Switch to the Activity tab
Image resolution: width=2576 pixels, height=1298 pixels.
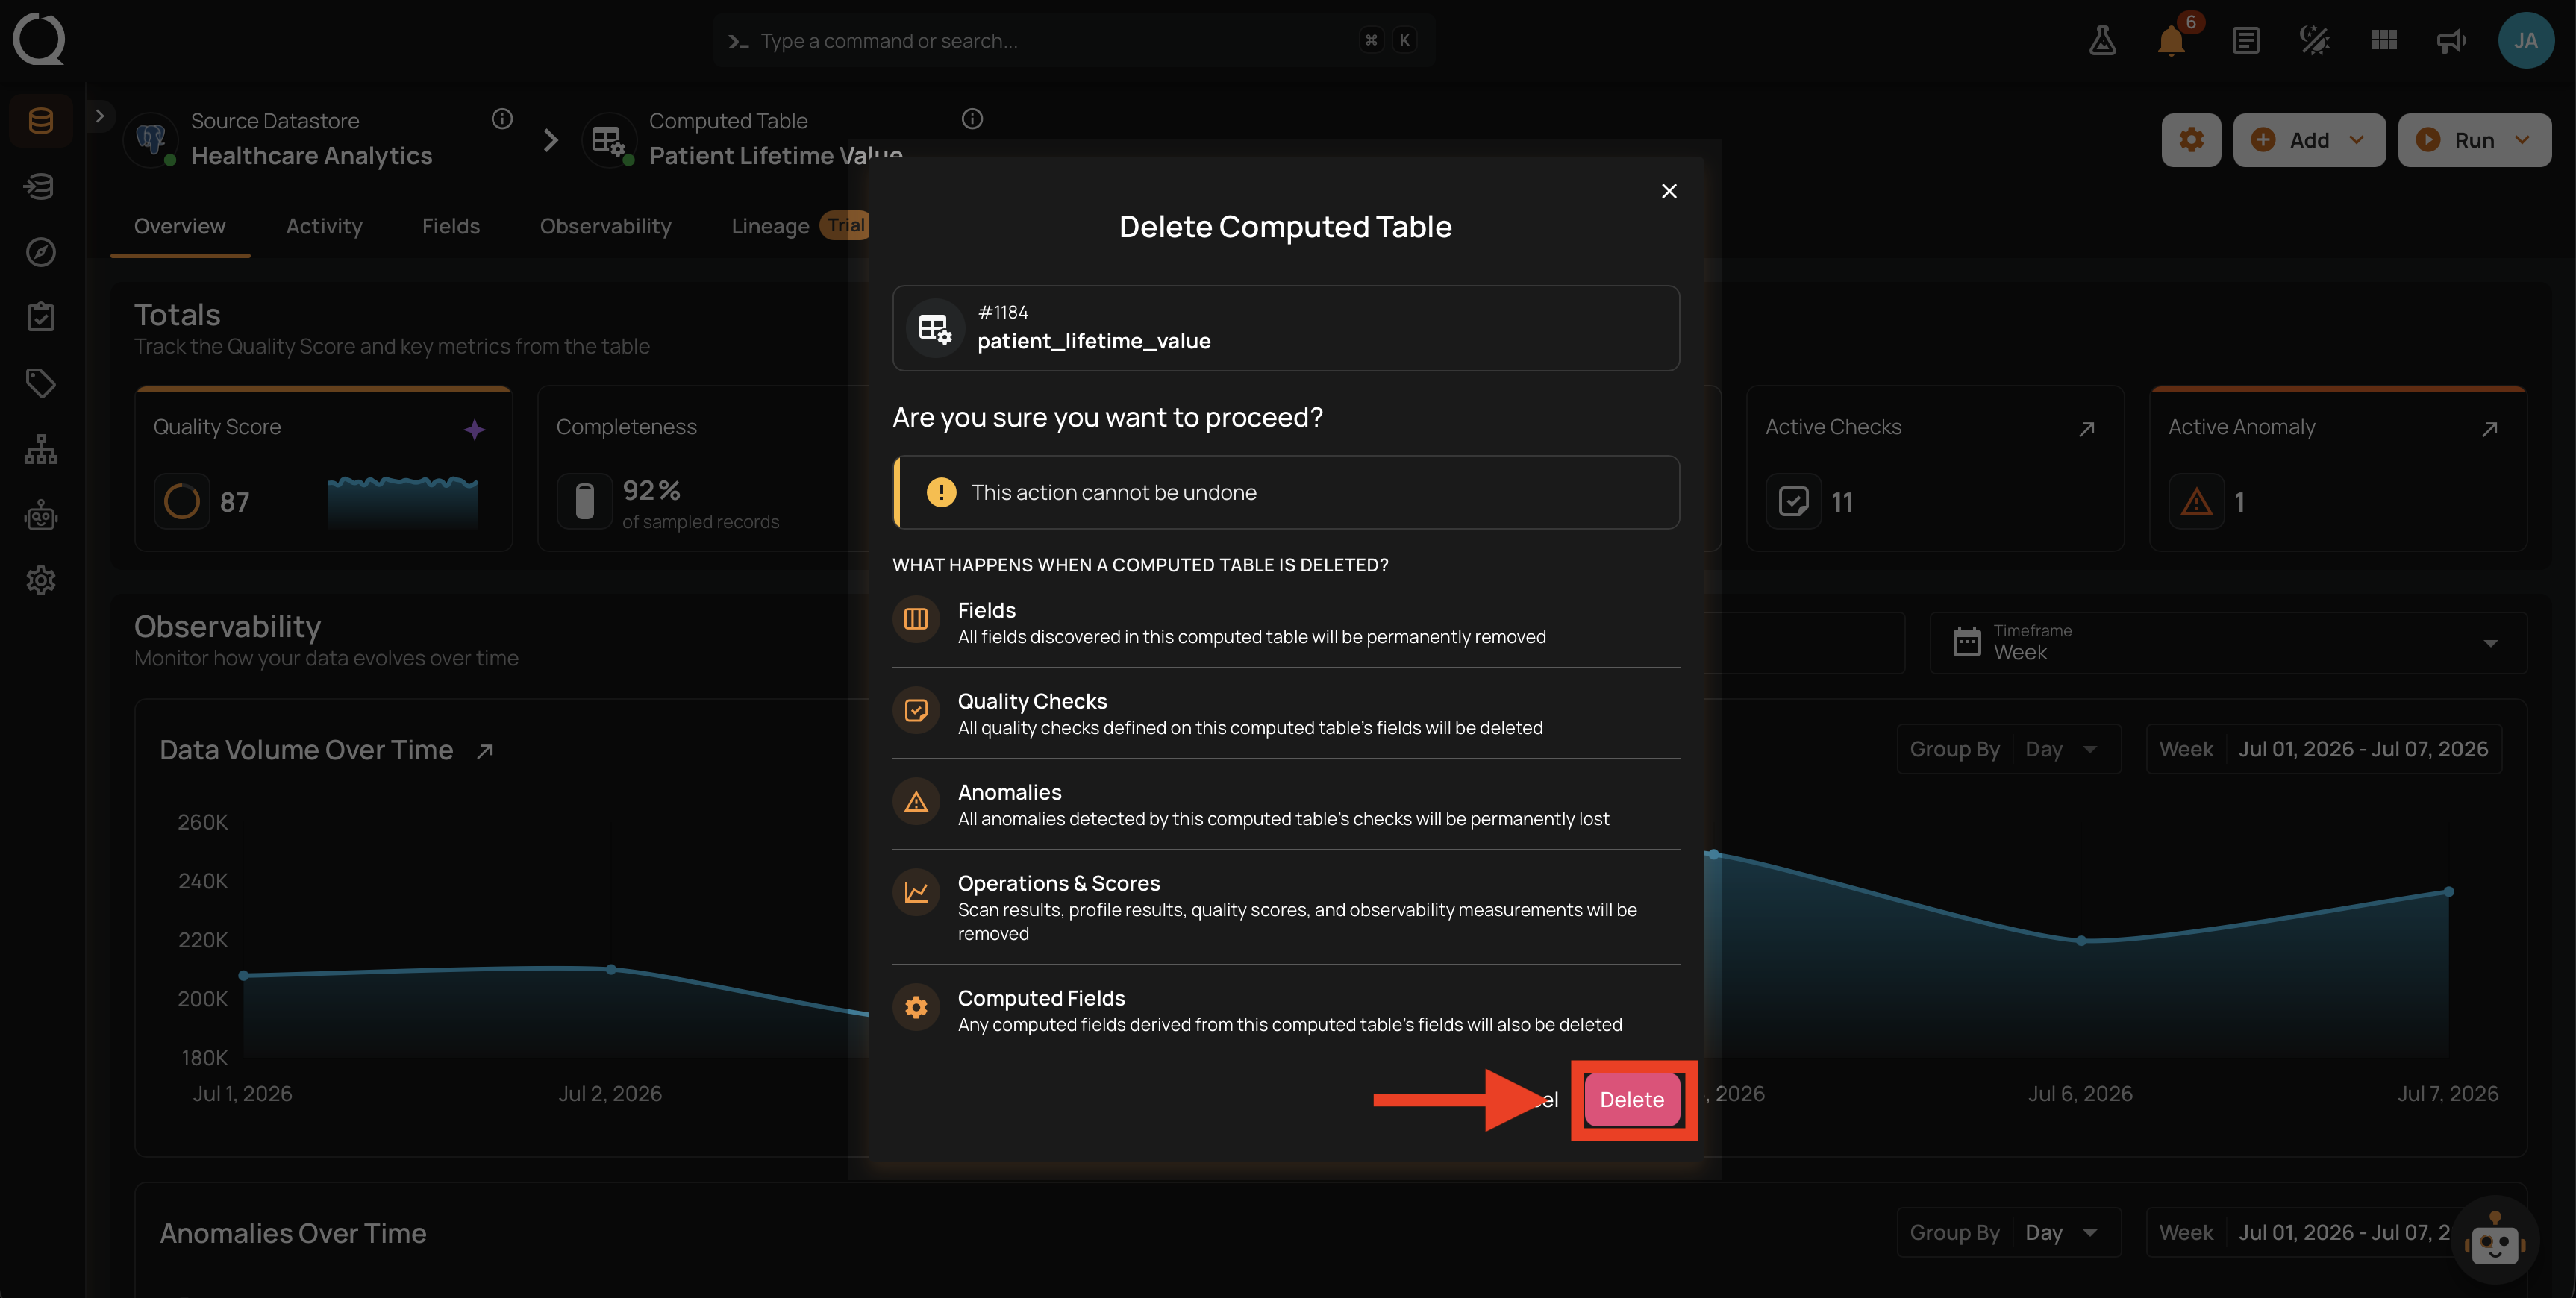point(324,226)
